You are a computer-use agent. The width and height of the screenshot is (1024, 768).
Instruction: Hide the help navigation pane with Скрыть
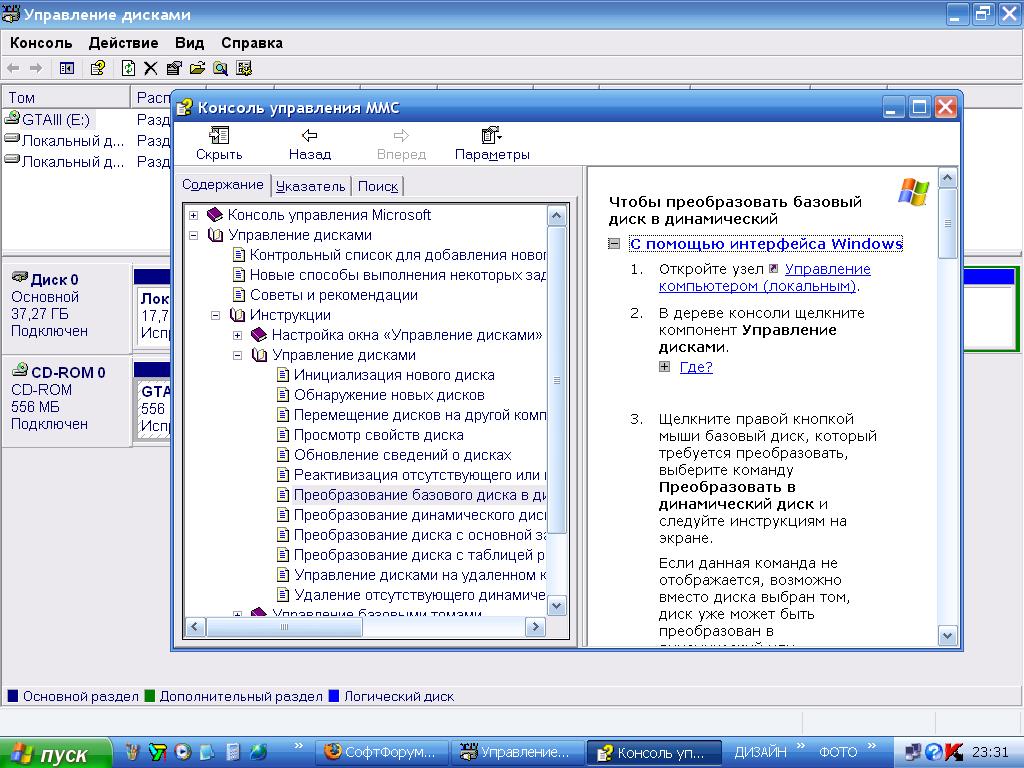click(219, 144)
